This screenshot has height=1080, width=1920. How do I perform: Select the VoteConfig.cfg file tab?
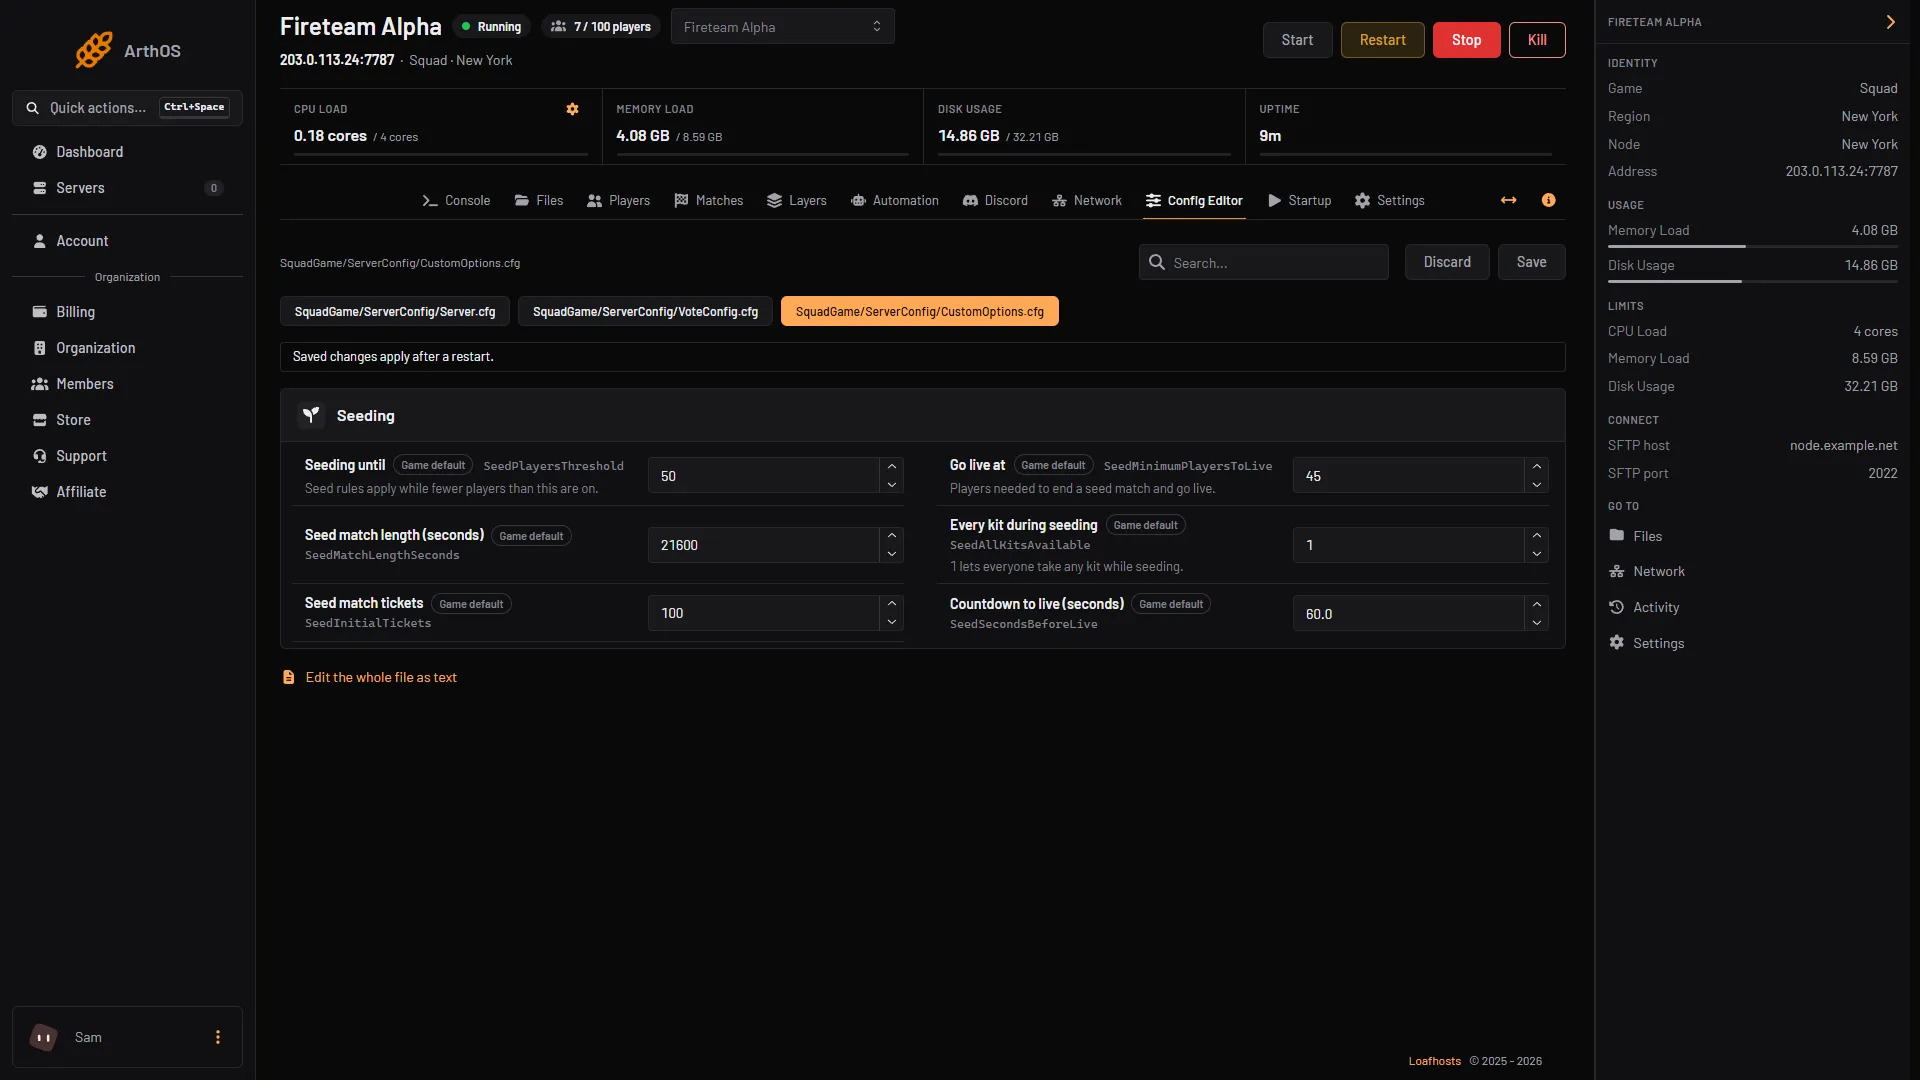click(x=645, y=312)
